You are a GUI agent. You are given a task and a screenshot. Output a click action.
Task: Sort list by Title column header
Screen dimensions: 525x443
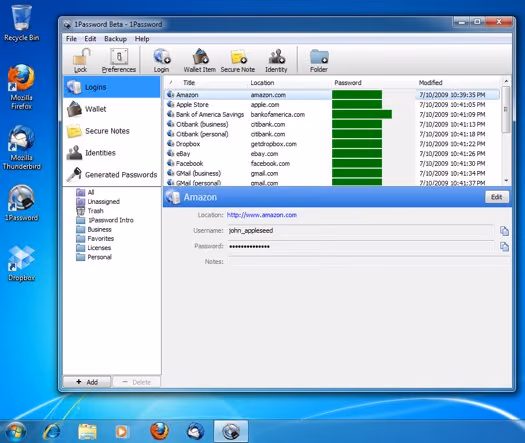pyautogui.click(x=189, y=83)
